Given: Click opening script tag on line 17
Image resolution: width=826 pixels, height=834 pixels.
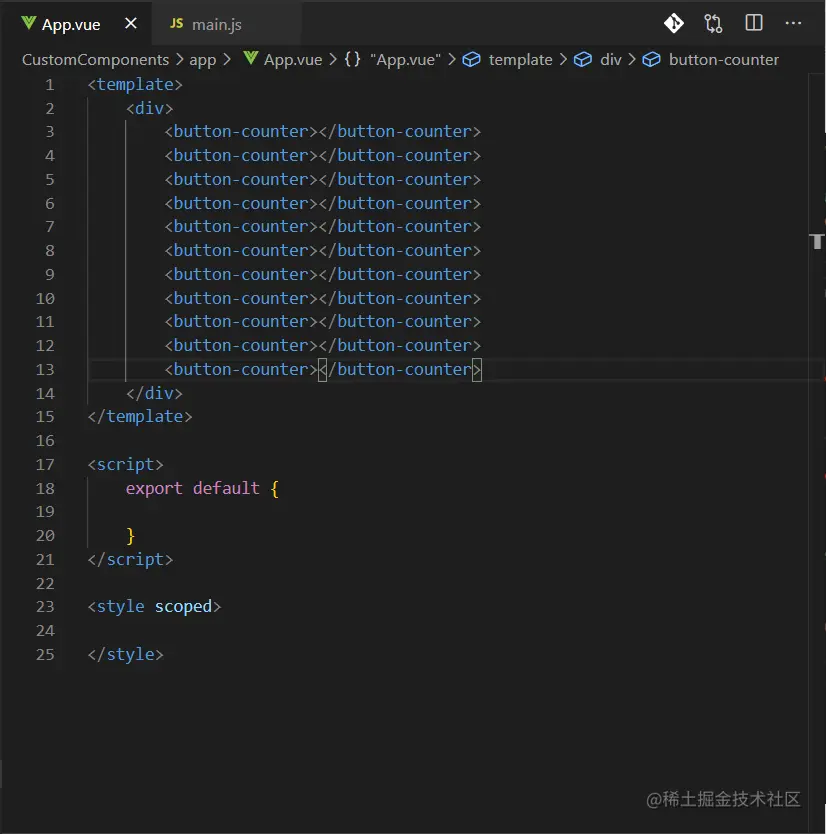Looking at the screenshot, I should [126, 464].
